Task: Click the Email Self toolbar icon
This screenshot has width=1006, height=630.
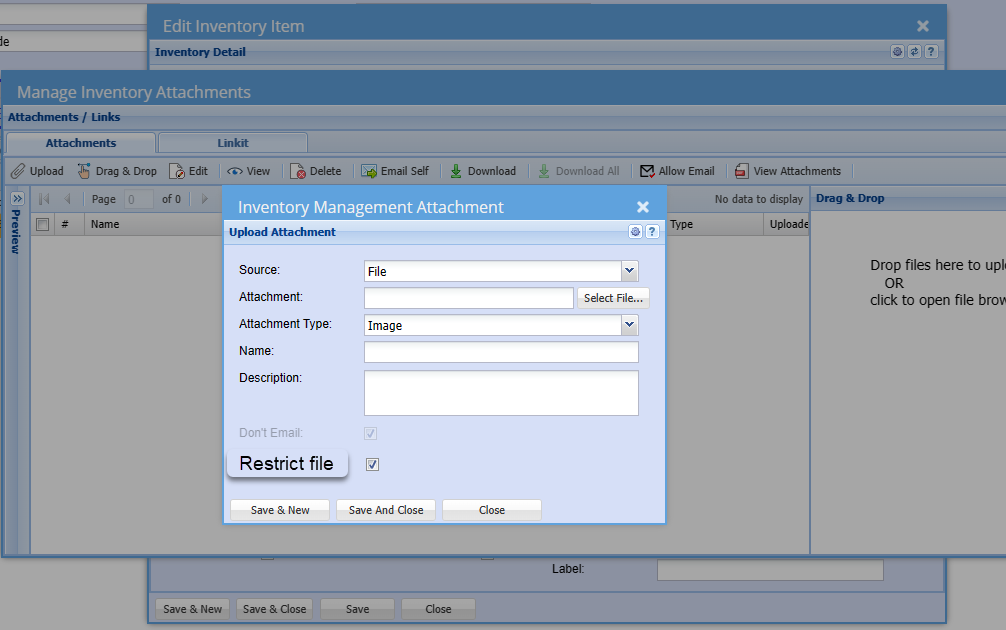Action: point(369,171)
